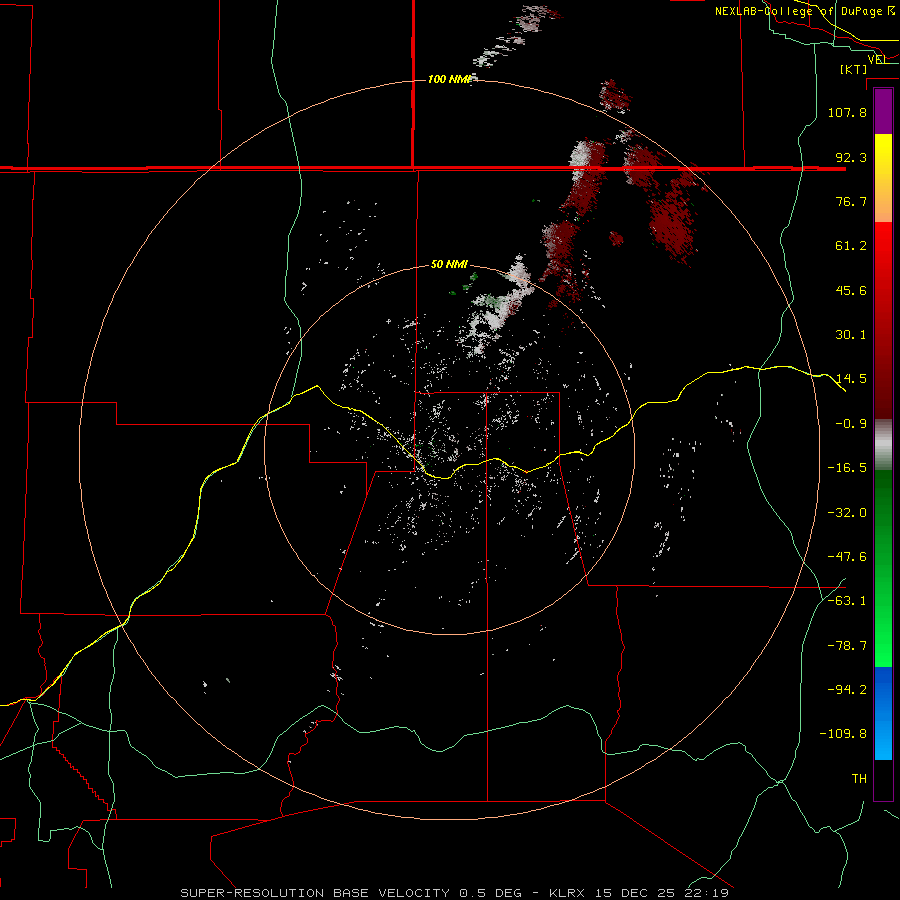The image size is (900, 900).
Task: Click the SUPER-RESOLUTION BASE VELOCITY caption text
Action: (315, 893)
